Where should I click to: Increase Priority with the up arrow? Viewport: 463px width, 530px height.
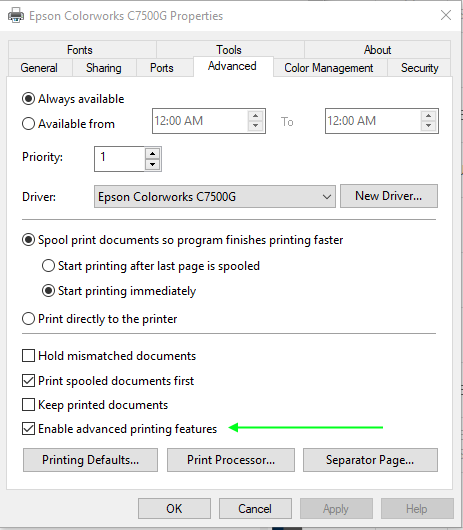(152, 154)
